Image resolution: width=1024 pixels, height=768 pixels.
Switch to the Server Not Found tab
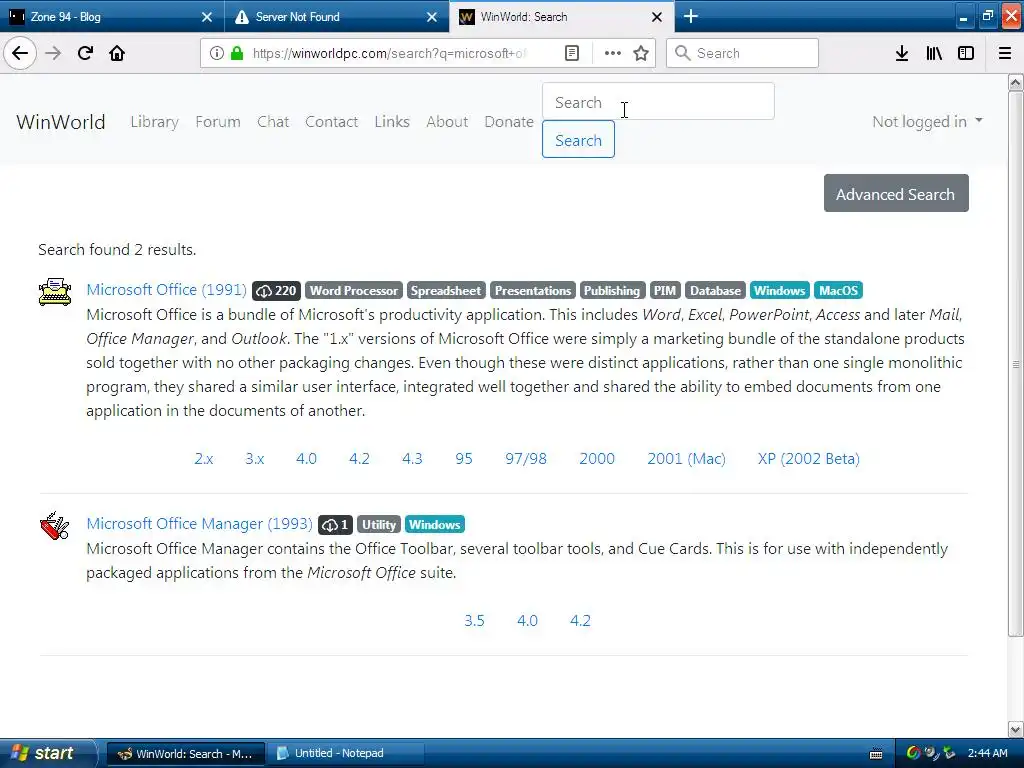click(336, 16)
